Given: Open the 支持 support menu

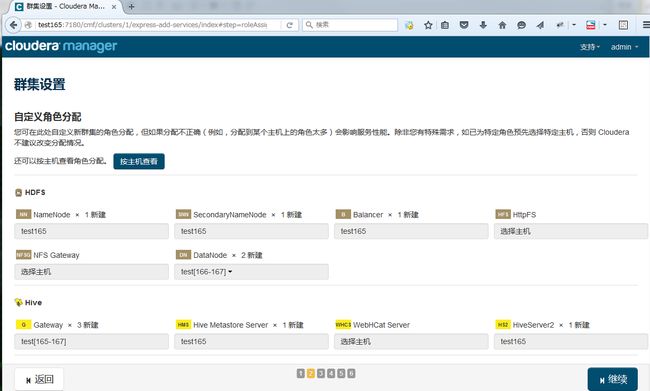Looking at the screenshot, I should tap(589, 47).
